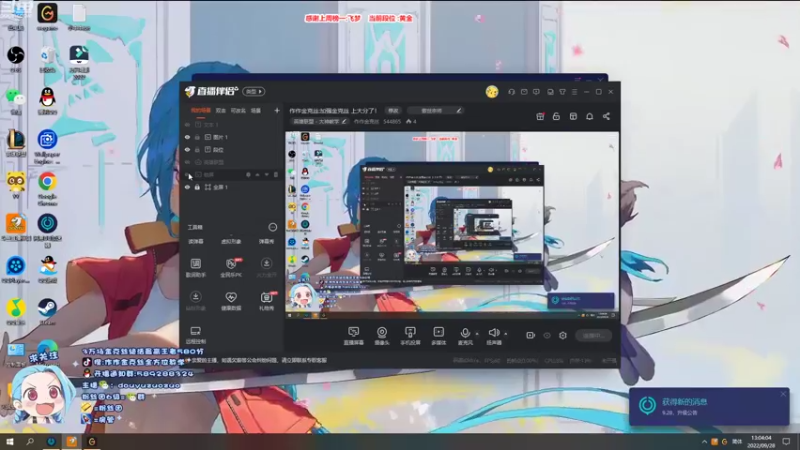
Task: Open settings gear of the highlighted source
Action: [248, 174]
